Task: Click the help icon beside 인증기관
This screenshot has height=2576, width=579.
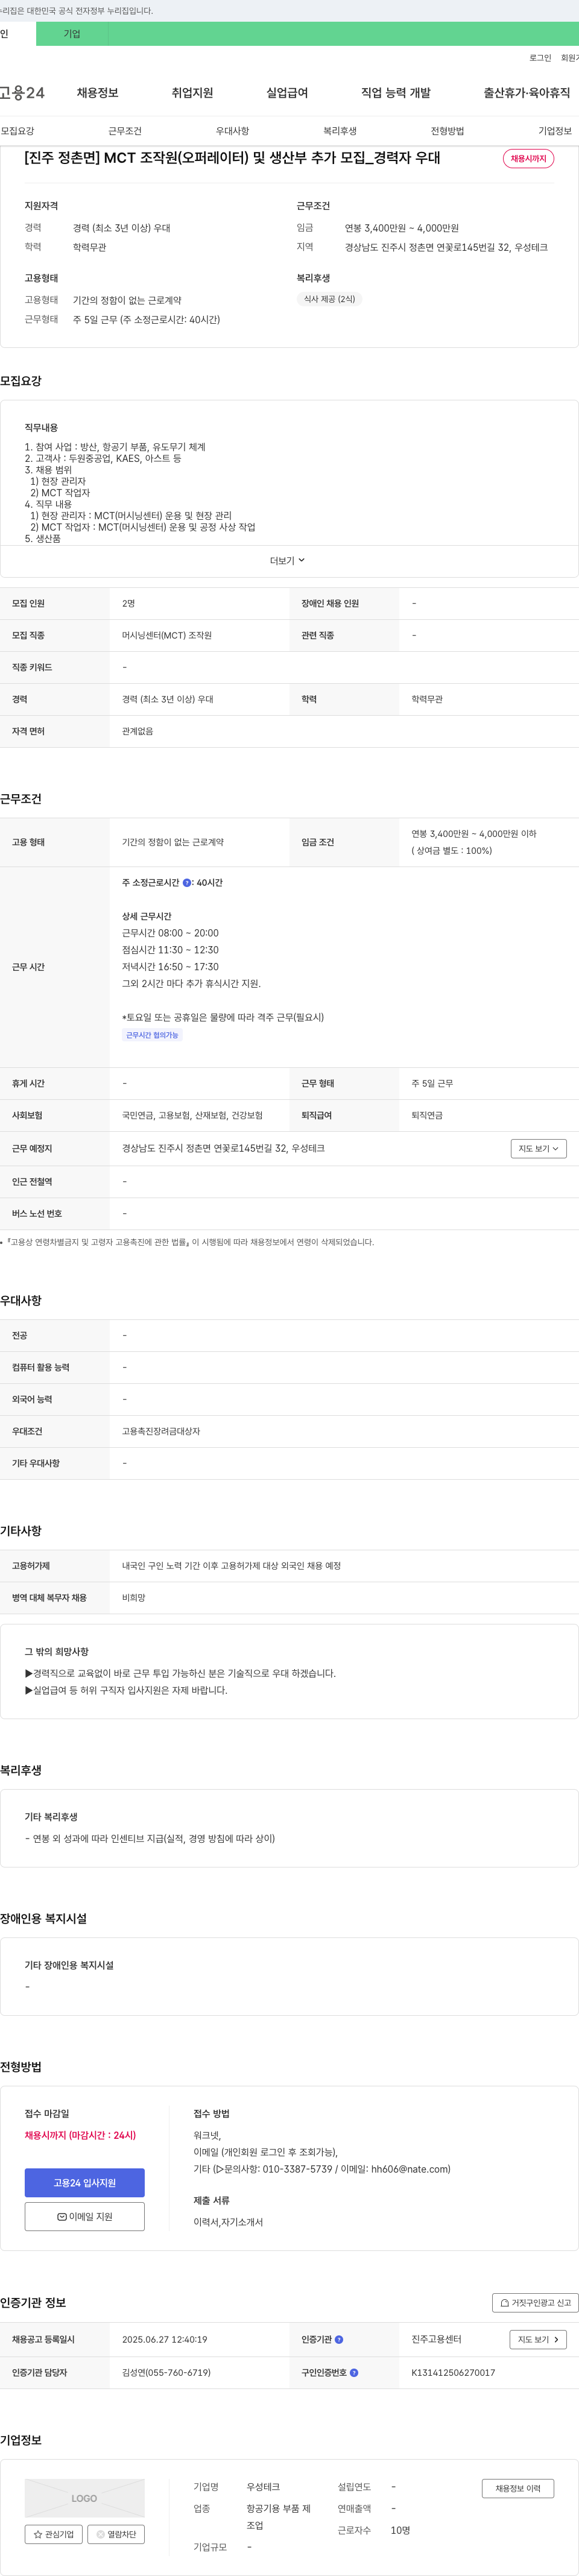Action: [339, 2339]
